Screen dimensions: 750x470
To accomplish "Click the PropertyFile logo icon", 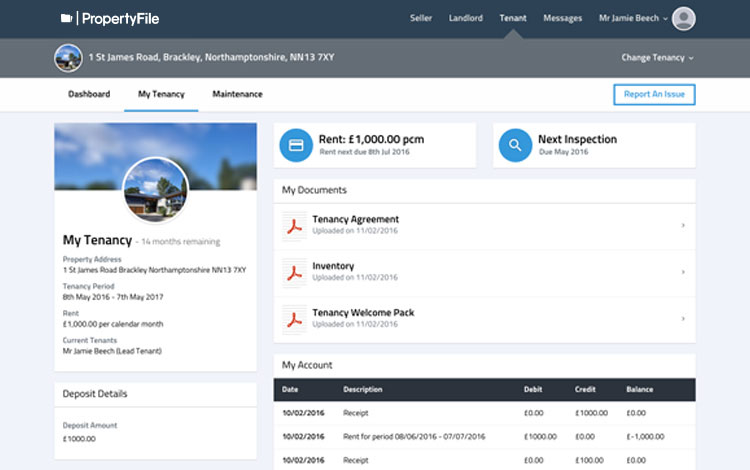I will pos(66,18).
